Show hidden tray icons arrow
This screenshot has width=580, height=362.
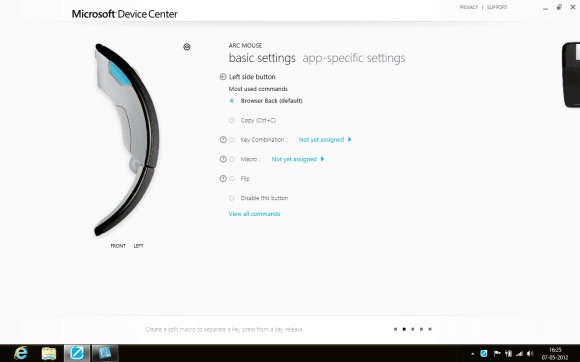(472, 354)
